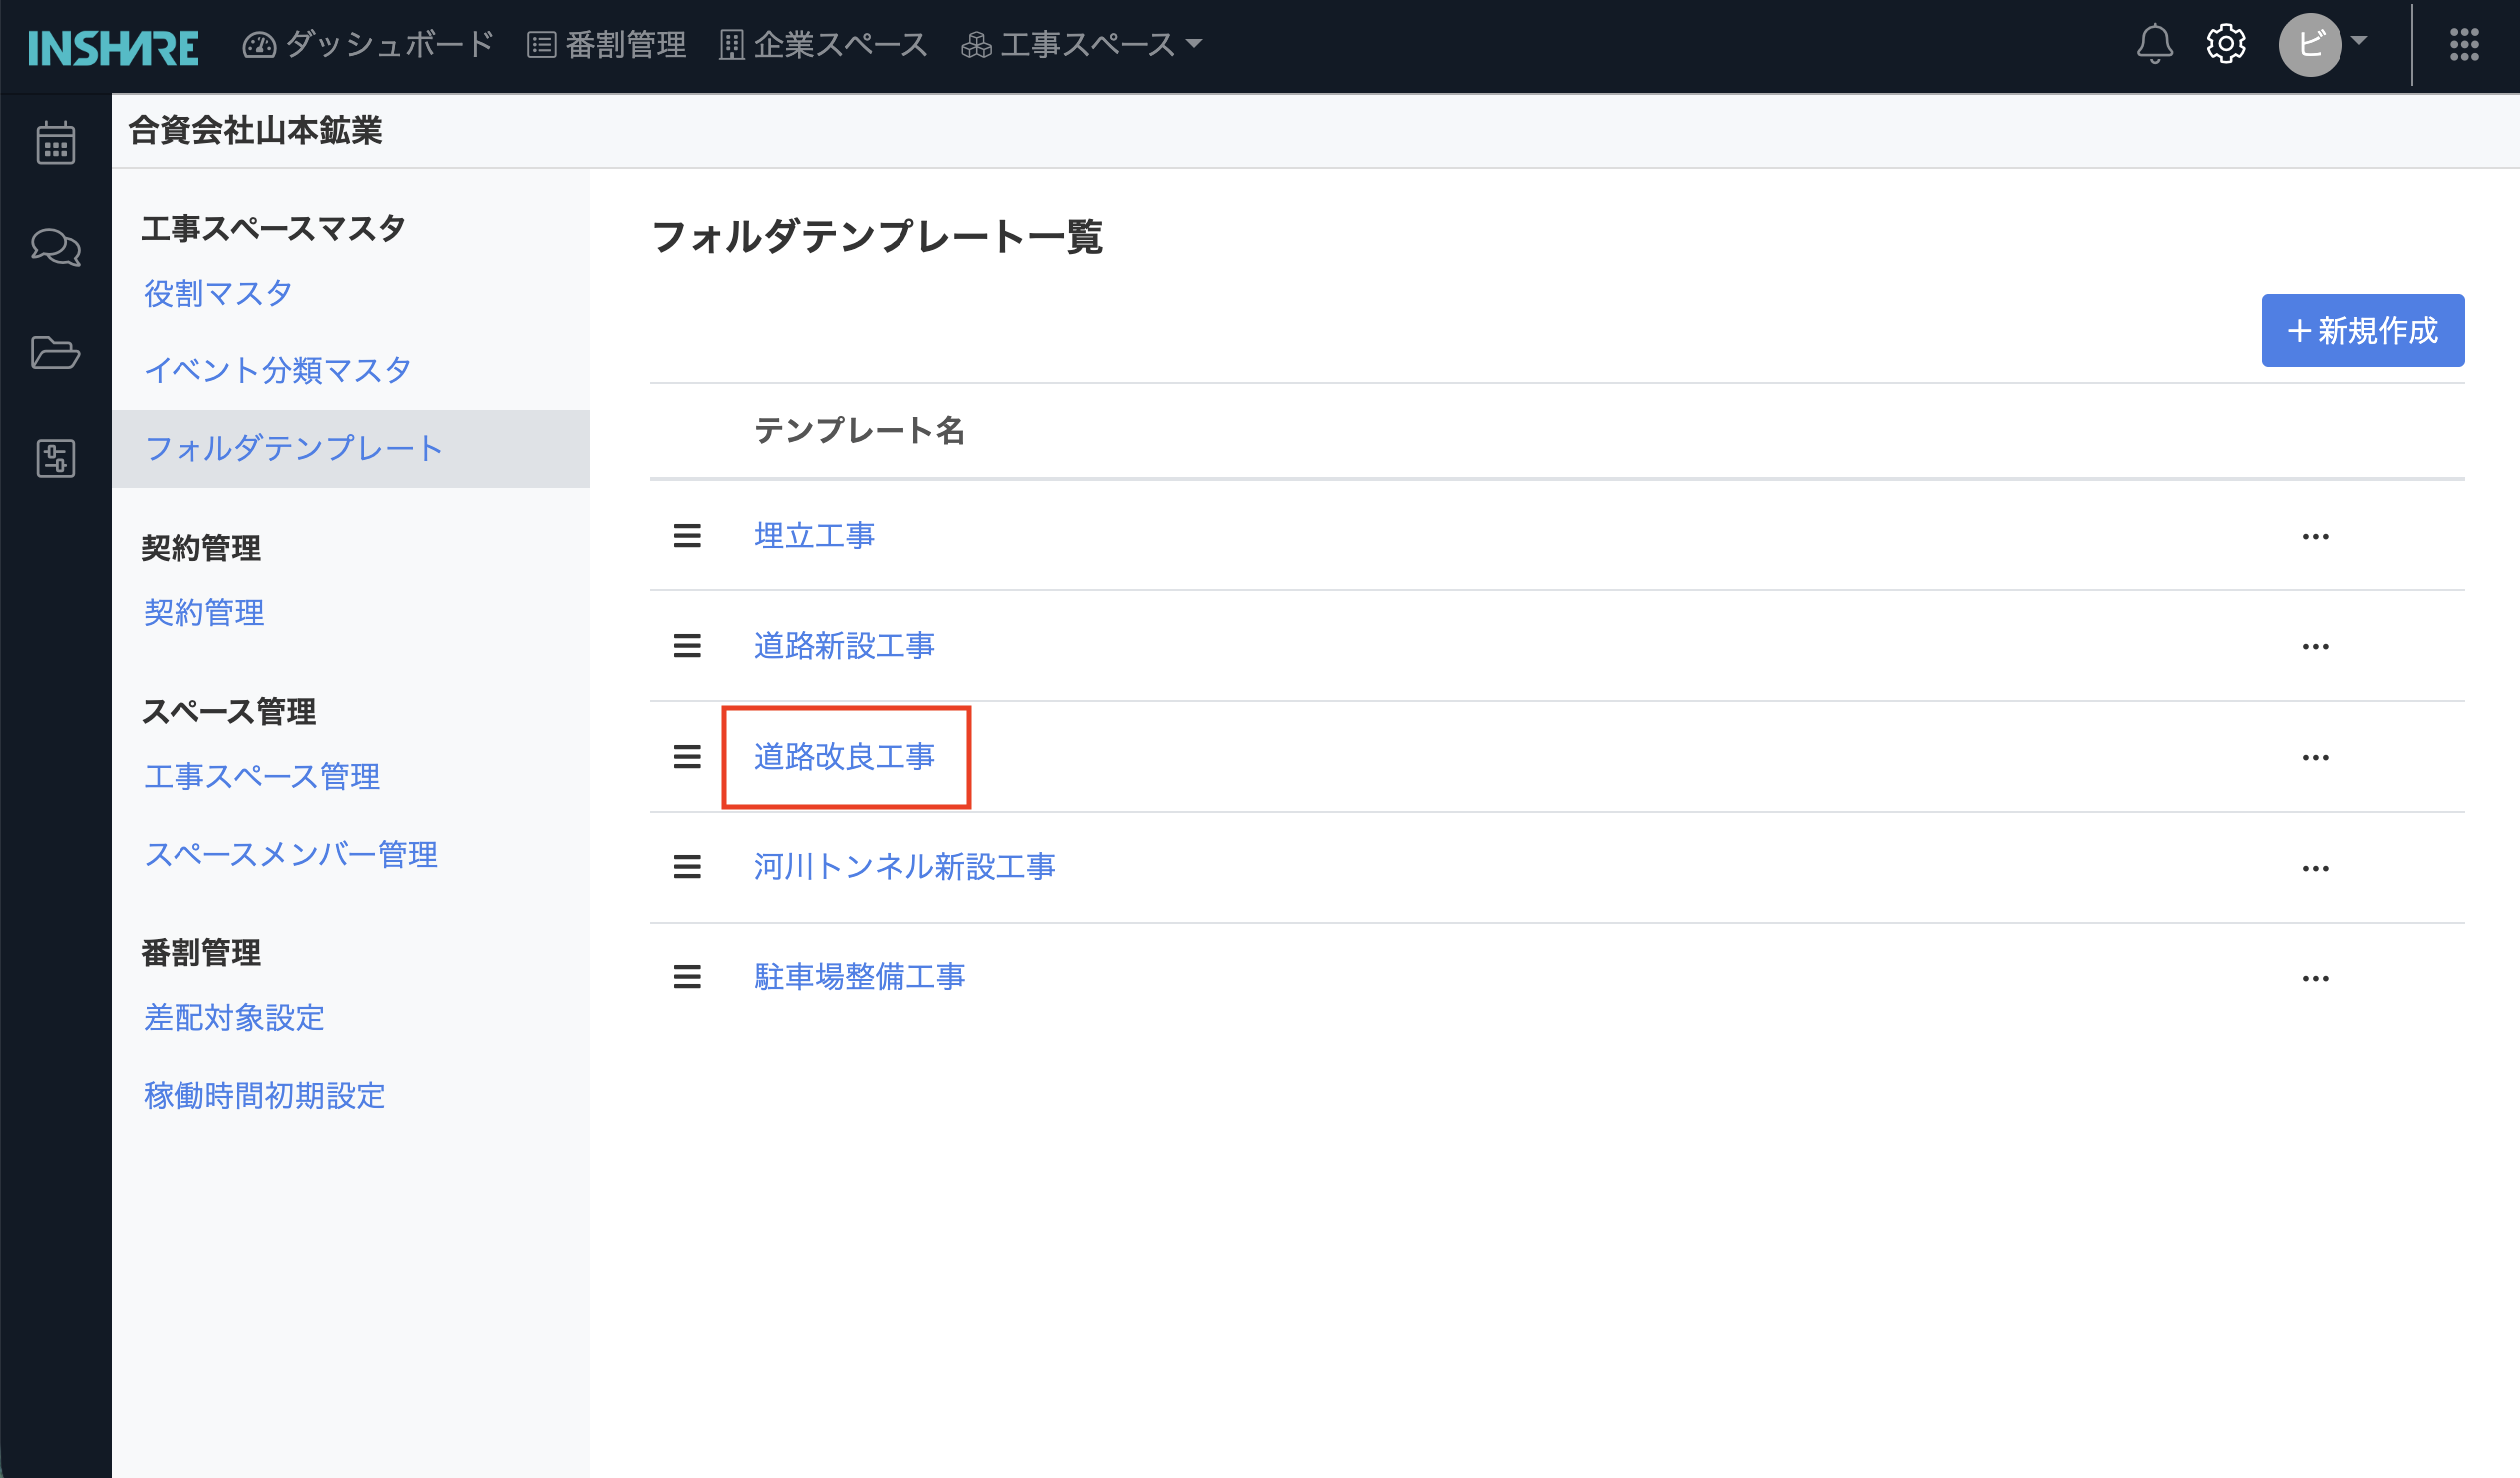Grab the drag handle for 駐車場整備工事
The height and width of the screenshot is (1478, 2520).
(x=687, y=977)
